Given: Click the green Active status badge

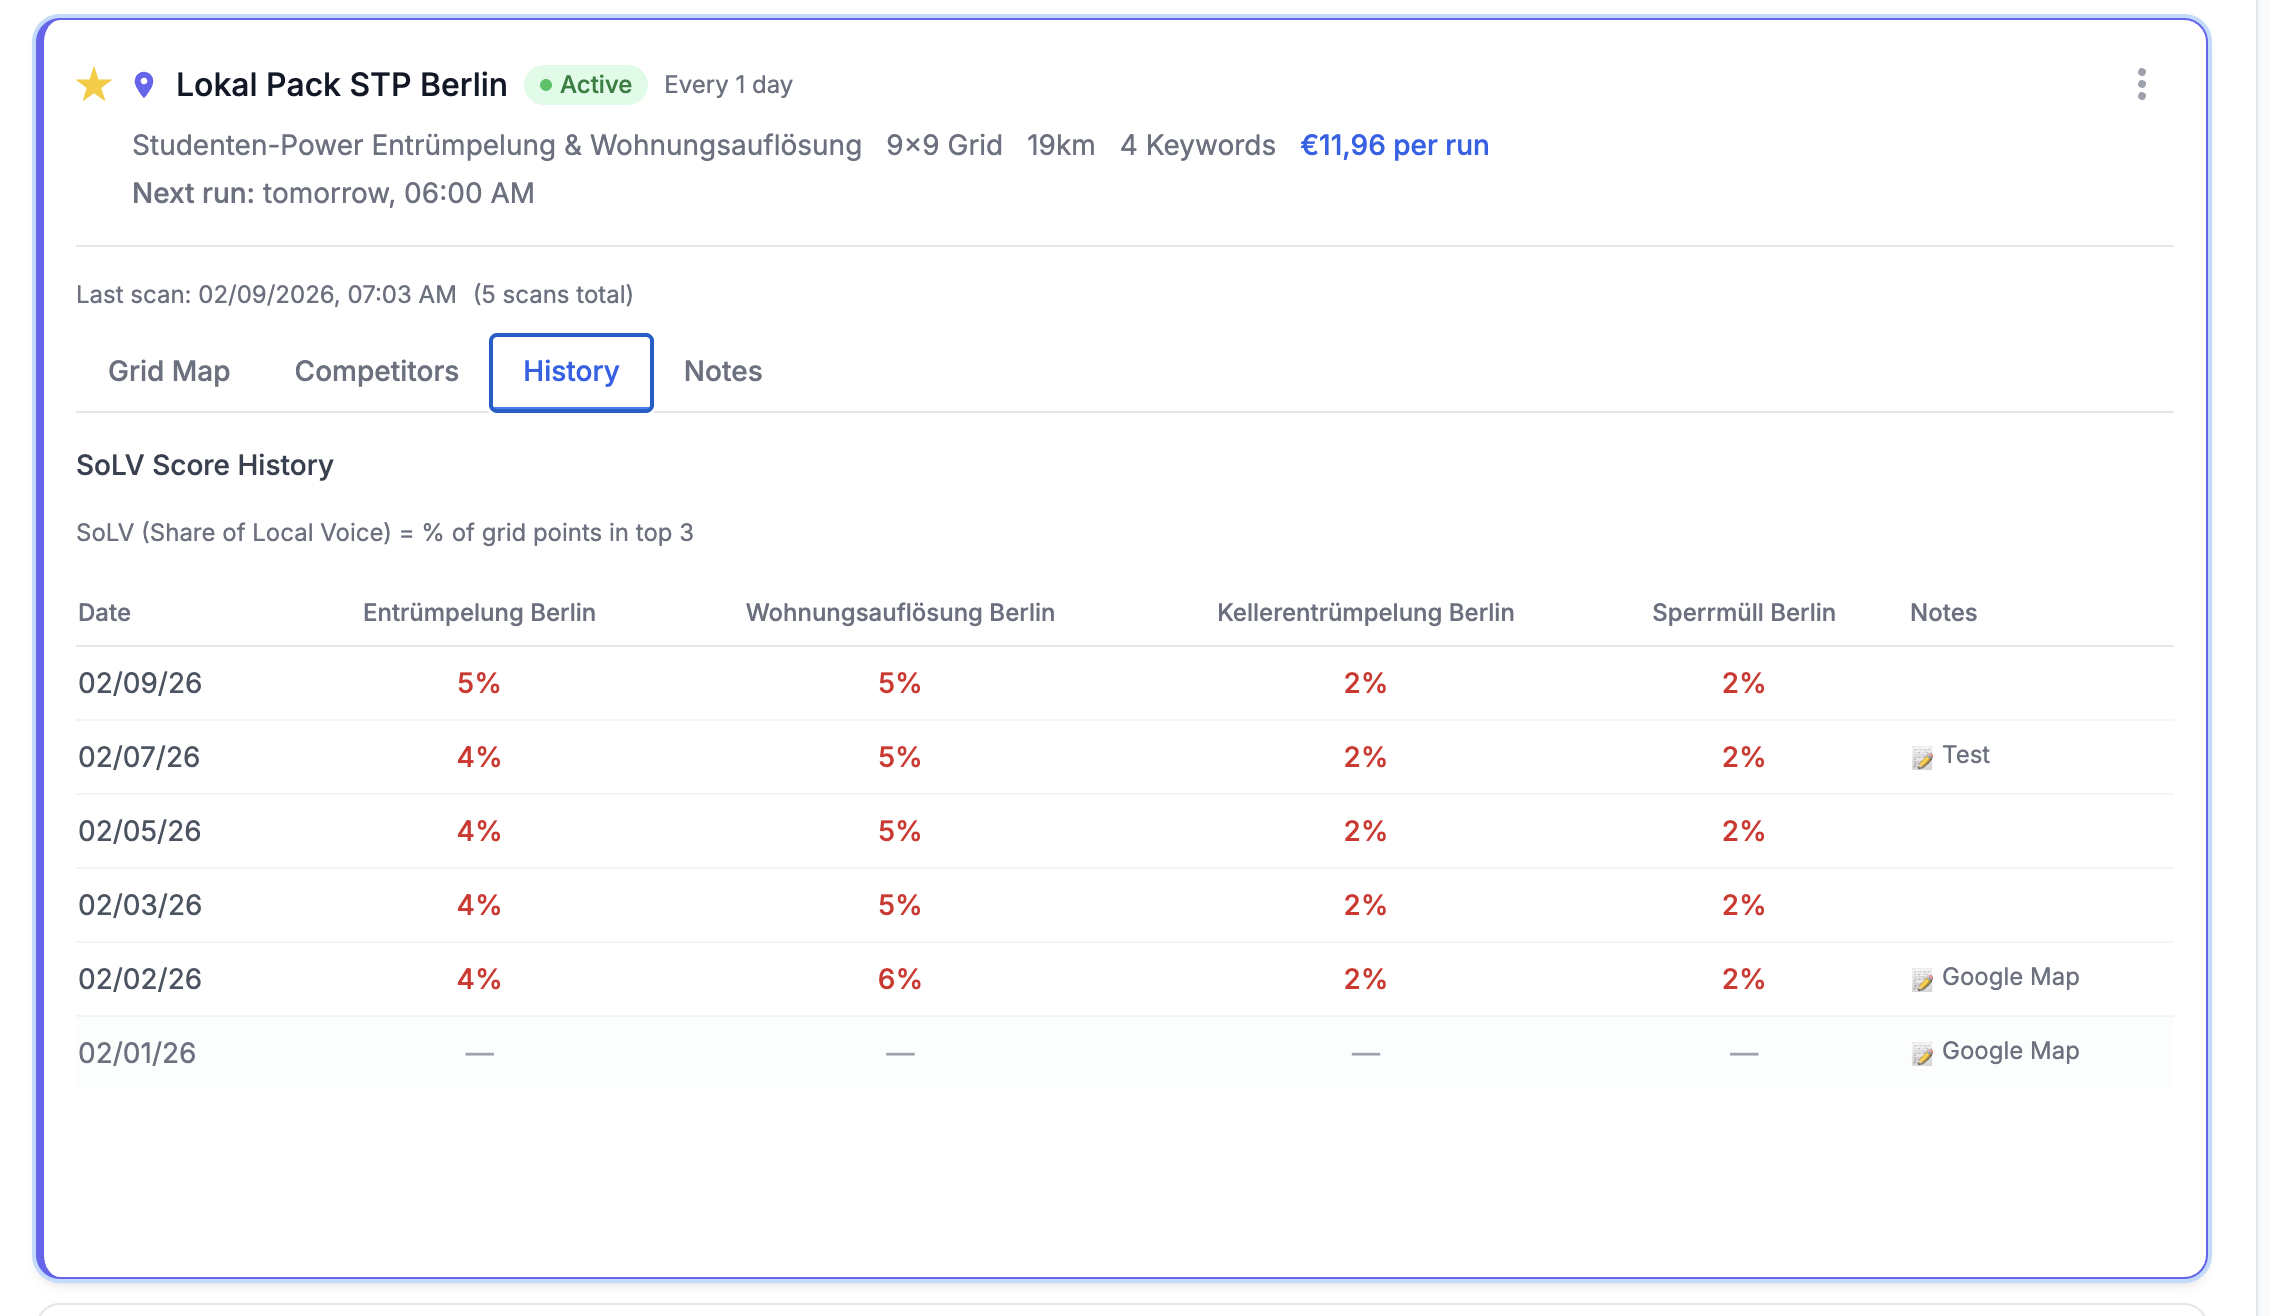Looking at the screenshot, I should click(x=586, y=85).
